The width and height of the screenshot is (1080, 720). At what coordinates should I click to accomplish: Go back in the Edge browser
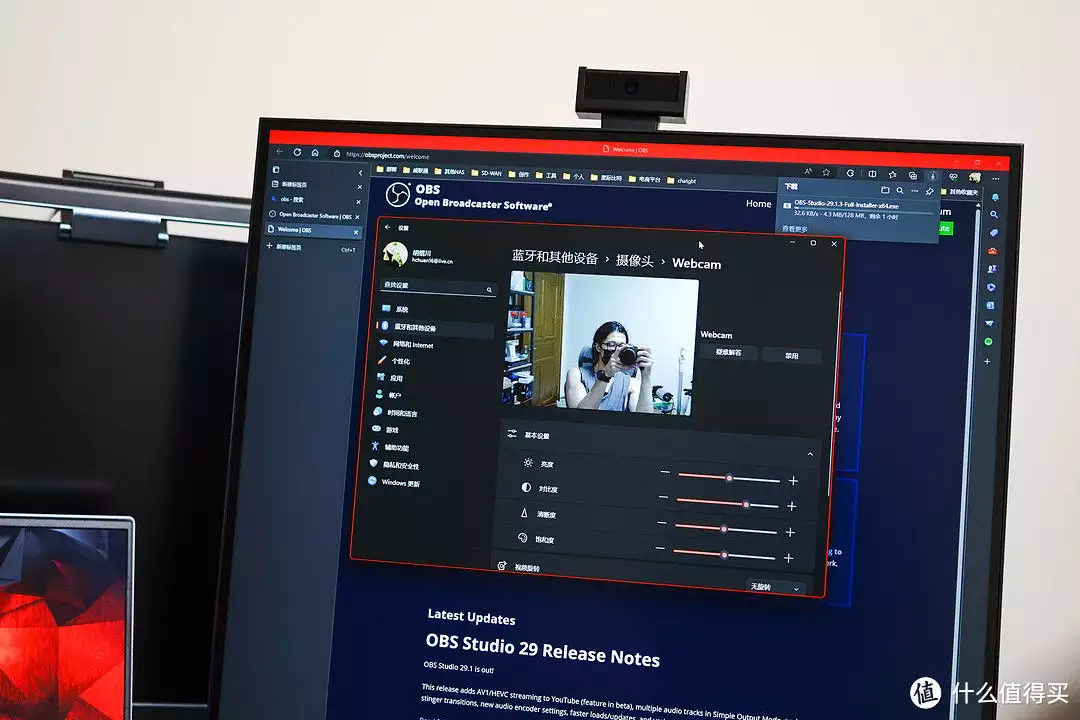click(x=279, y=151)
